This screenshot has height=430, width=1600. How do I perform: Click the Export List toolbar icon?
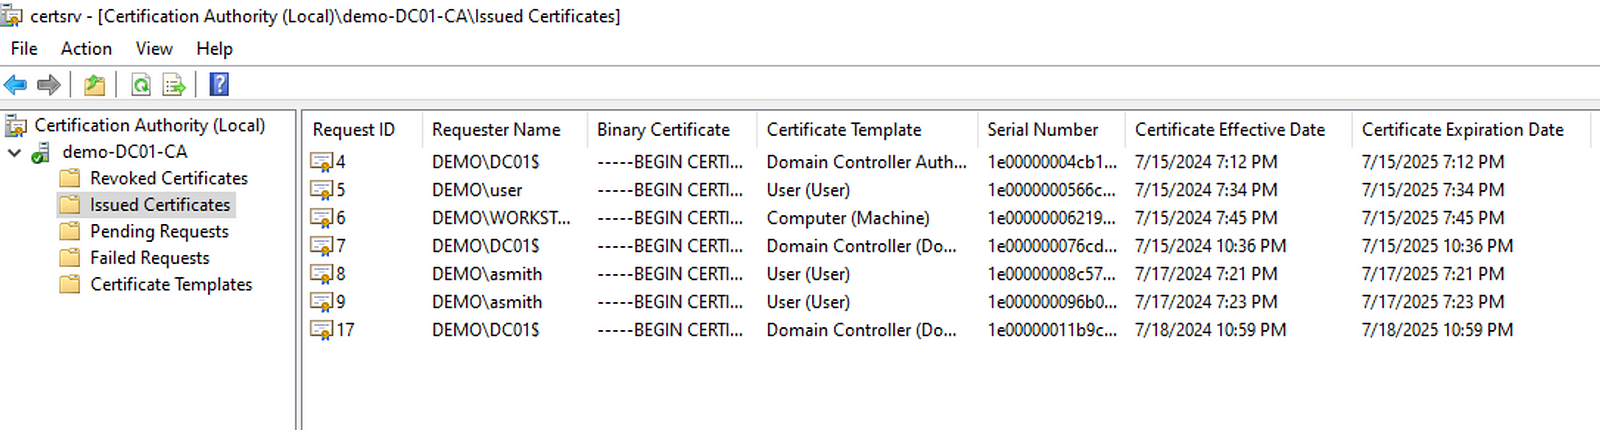[x=174, y=85]
